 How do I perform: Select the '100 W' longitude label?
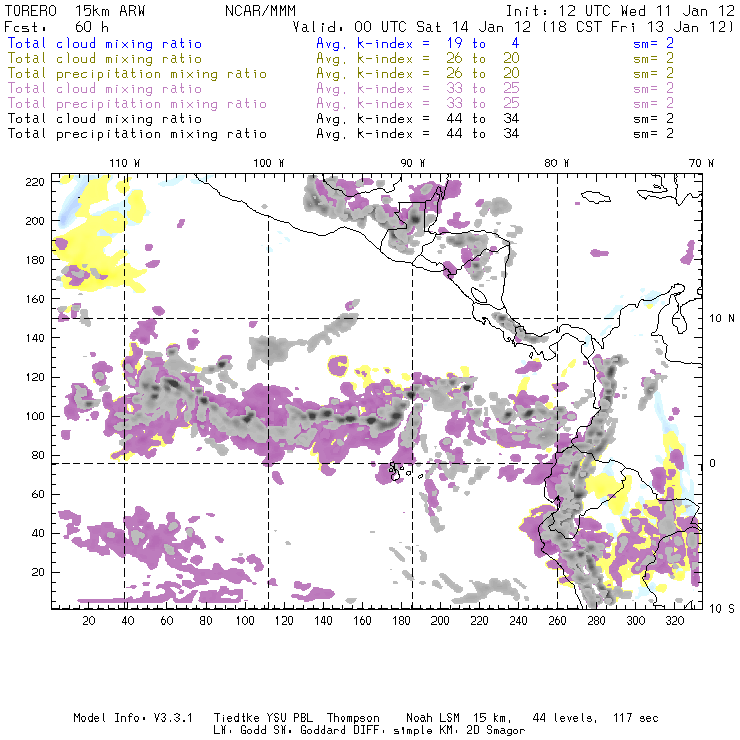point(269,163)
